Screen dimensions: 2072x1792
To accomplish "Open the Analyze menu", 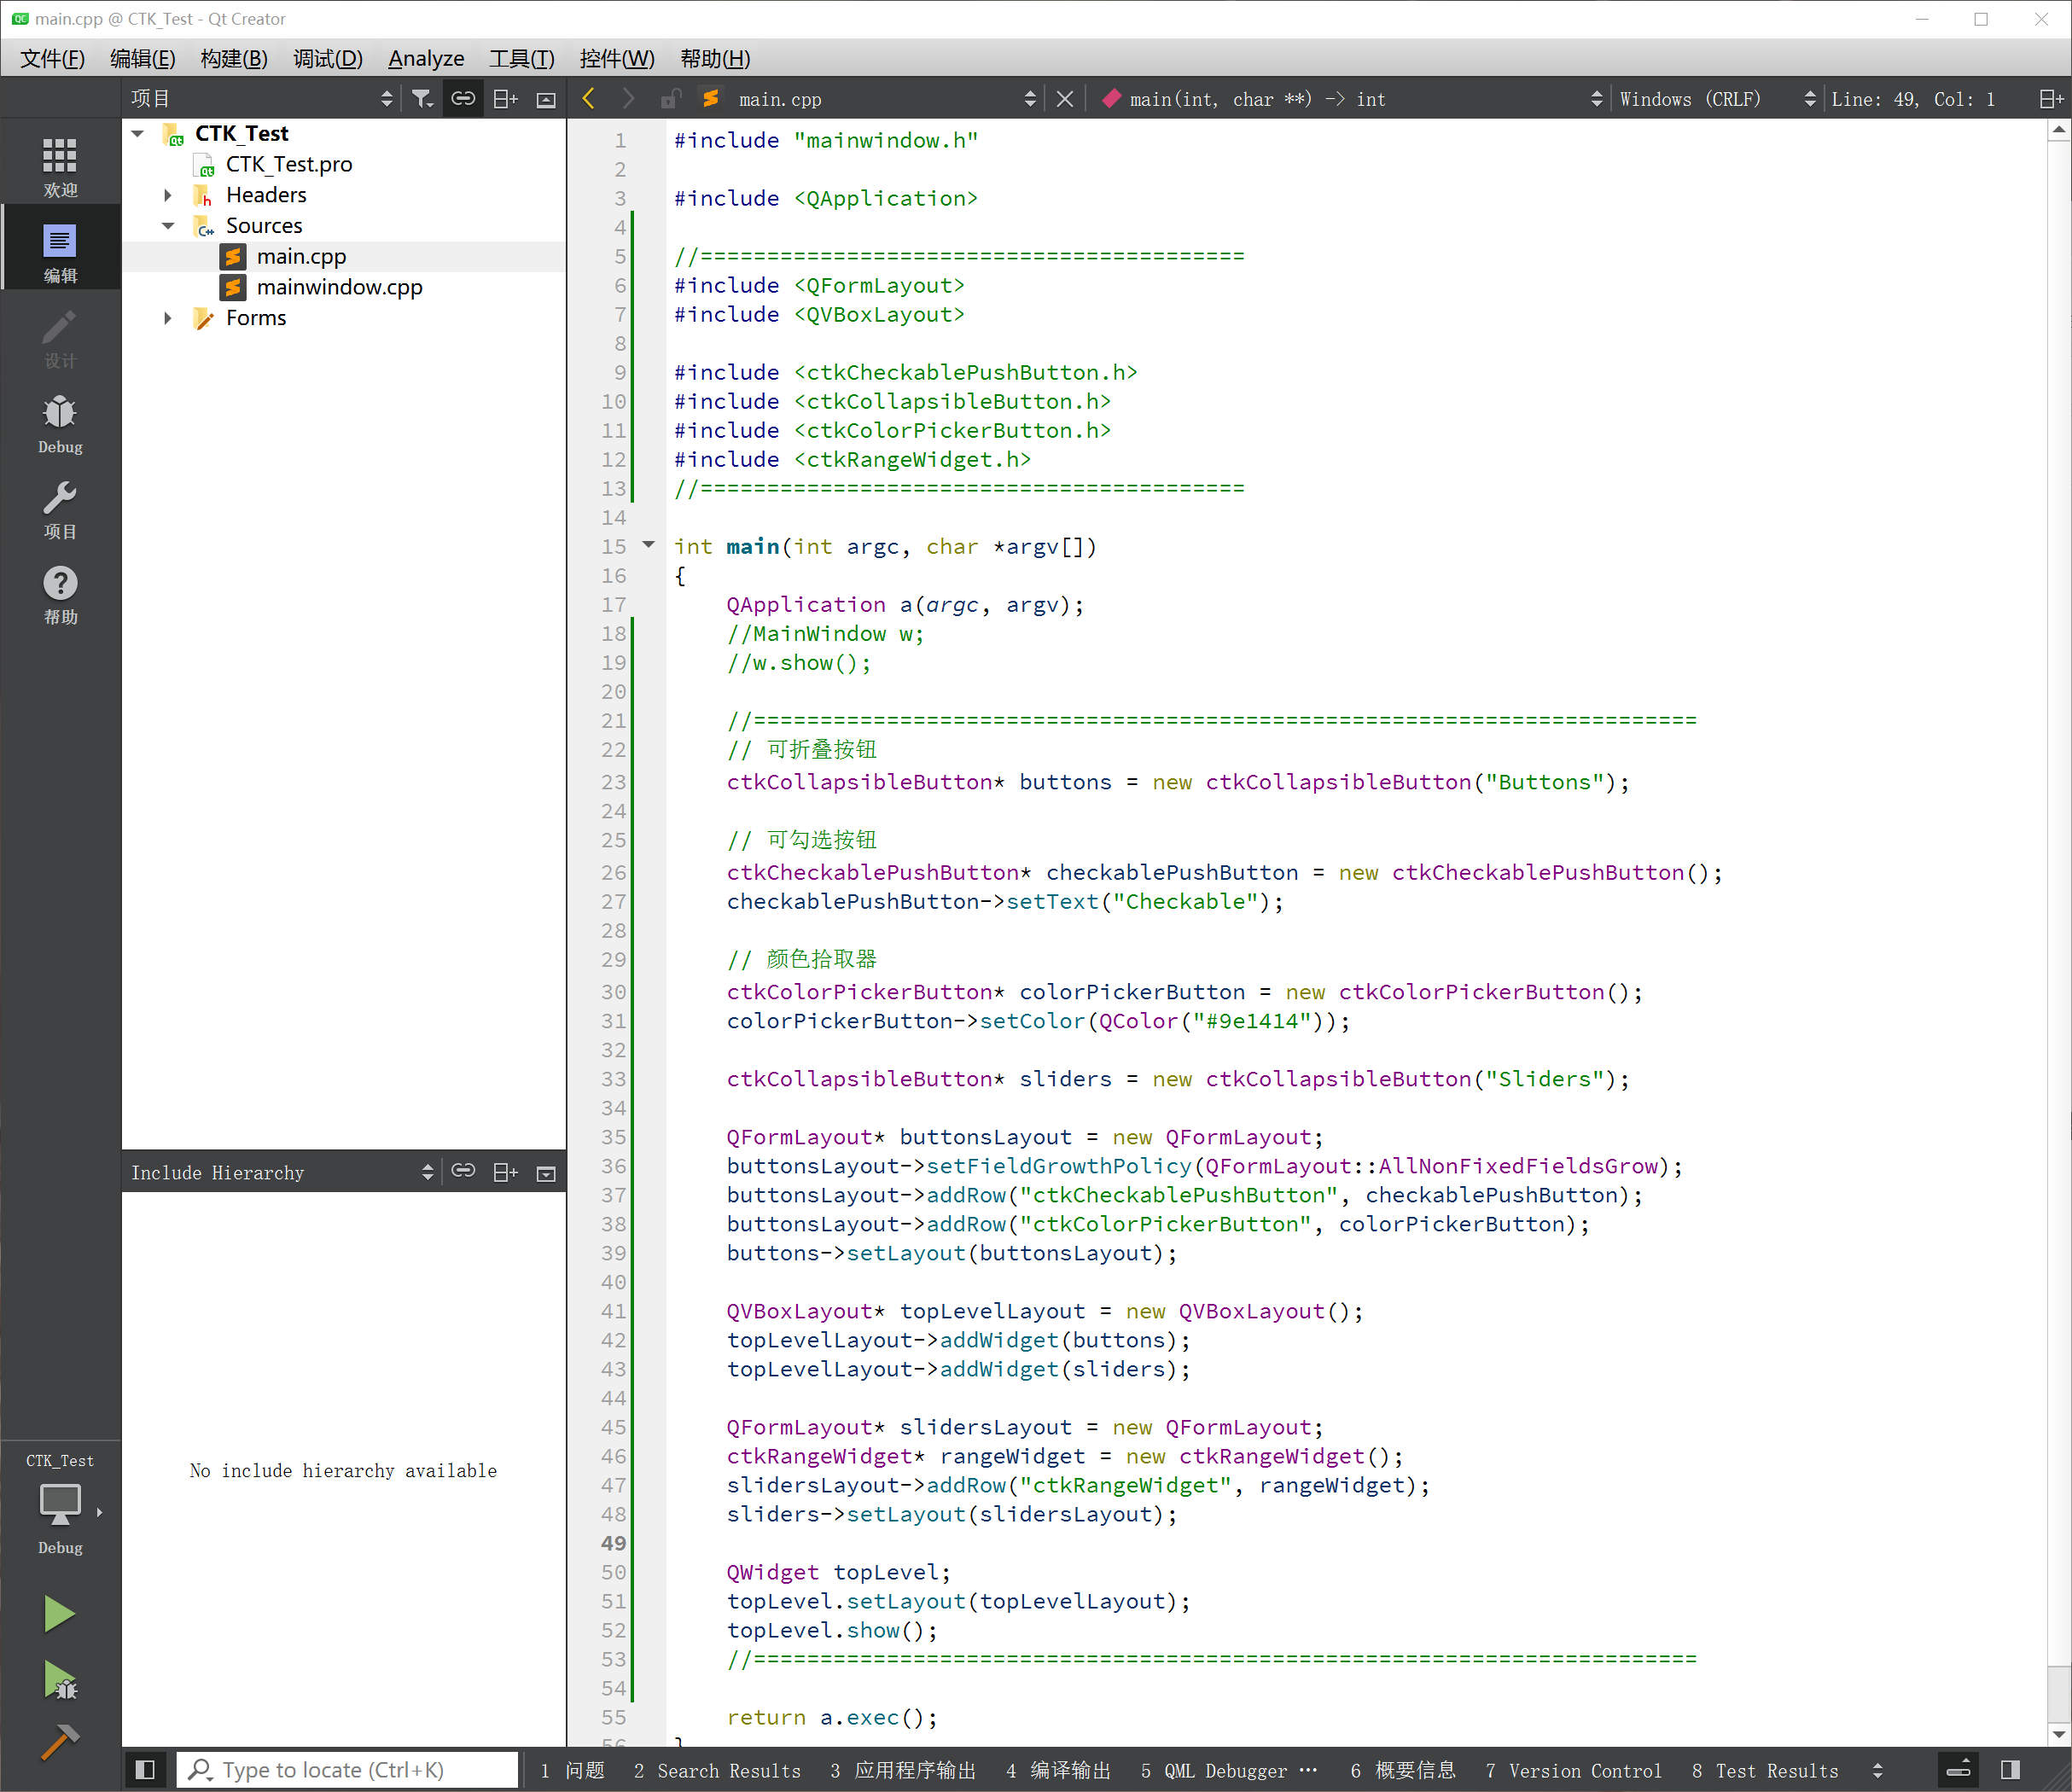I will point(426,58).
